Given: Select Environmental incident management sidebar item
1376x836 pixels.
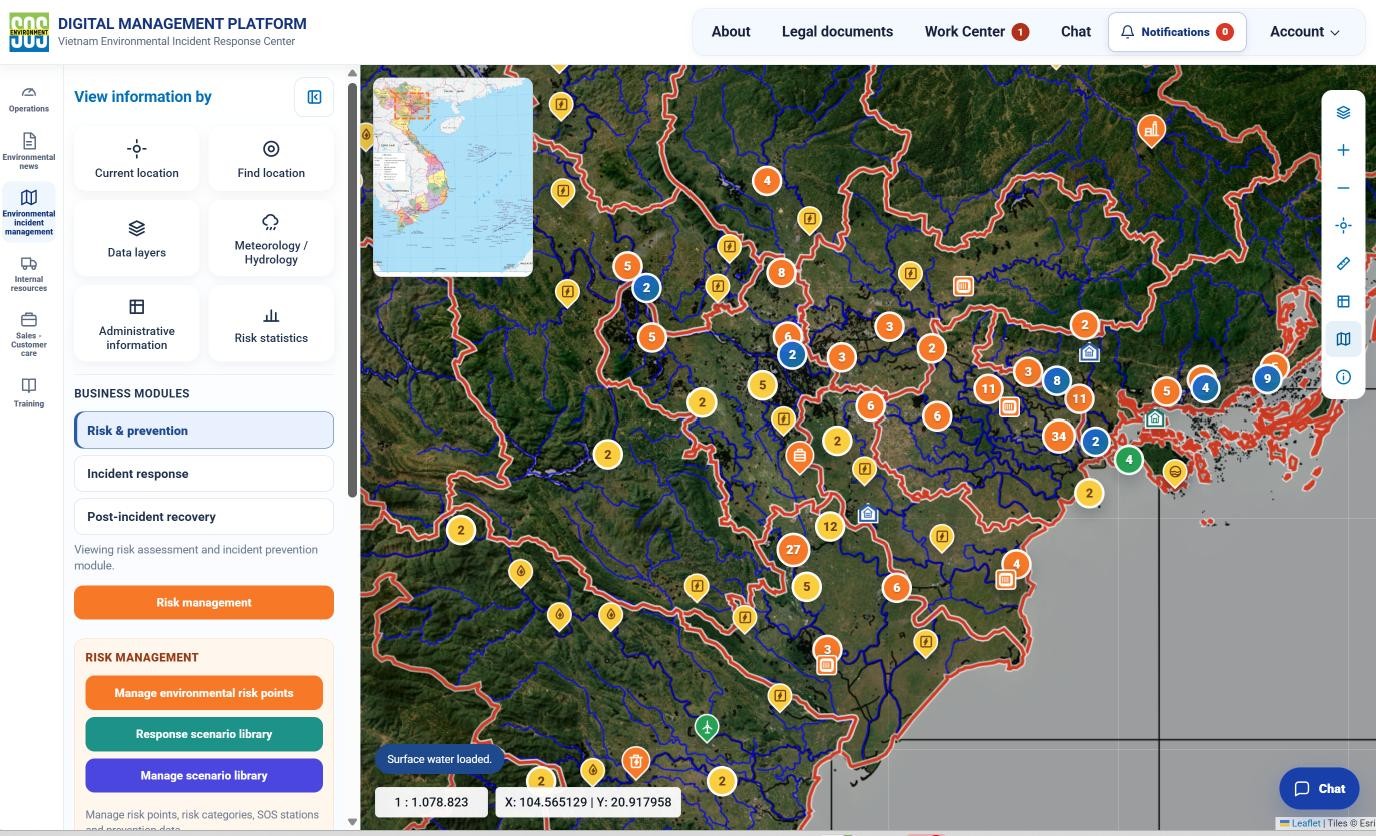Looking at the screenshot, I should (29, 212).
